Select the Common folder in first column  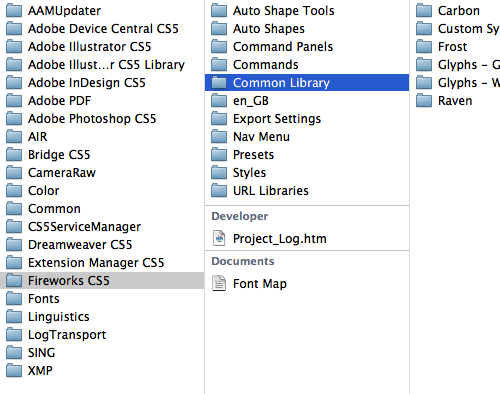[102, 209]
